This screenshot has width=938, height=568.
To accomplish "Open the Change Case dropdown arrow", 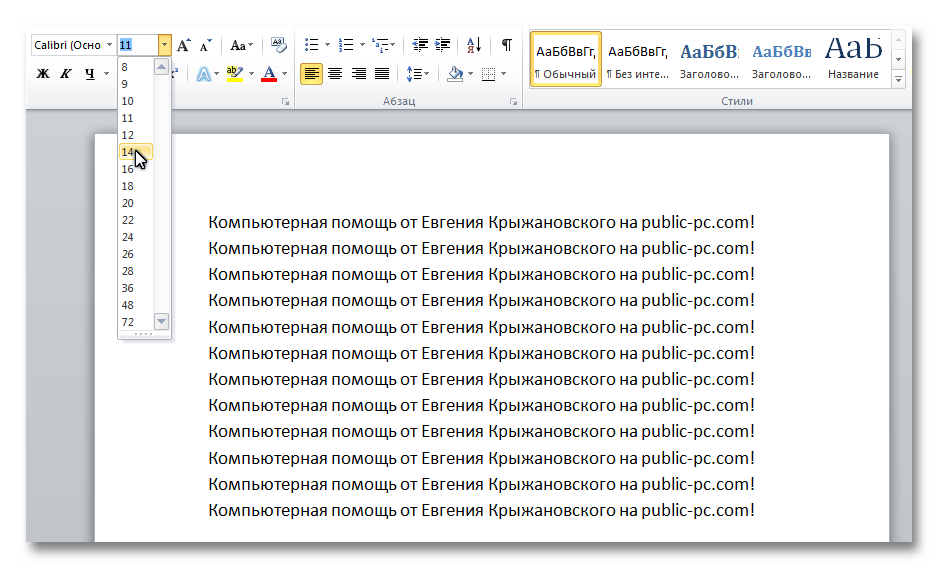I will [x=251, y=45].
